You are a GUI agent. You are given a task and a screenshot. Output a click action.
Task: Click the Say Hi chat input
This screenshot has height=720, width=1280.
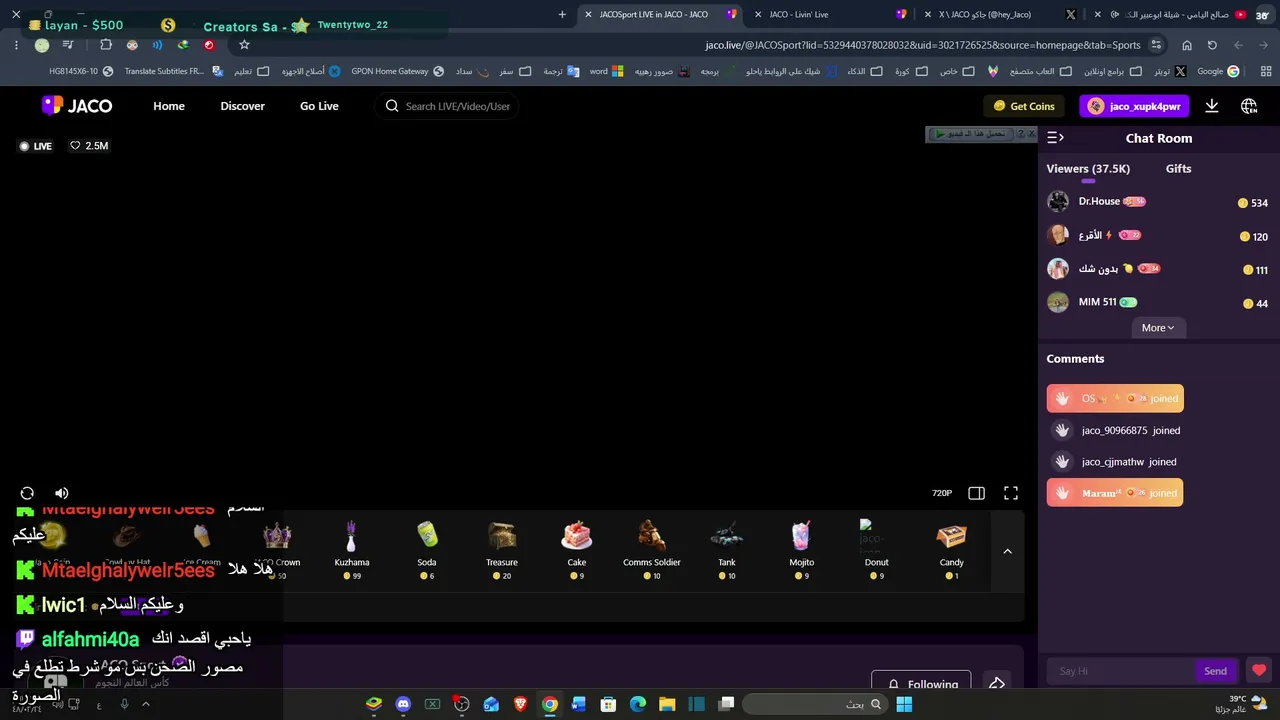tap(1120, 671)
